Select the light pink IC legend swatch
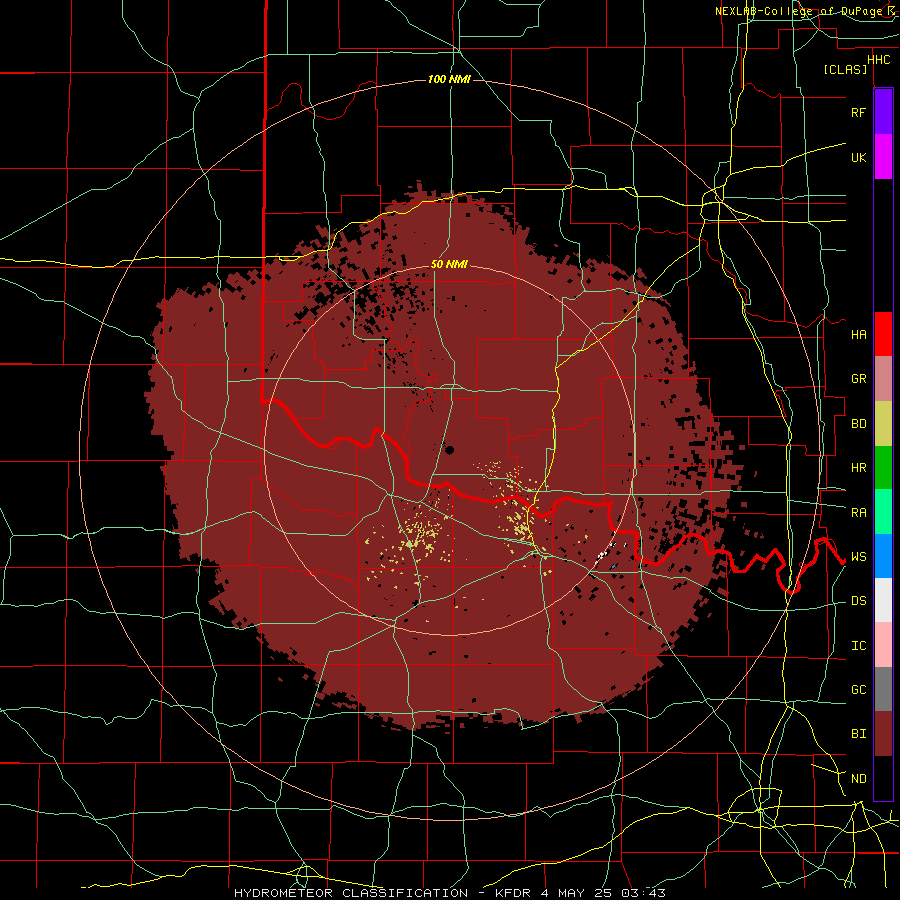This screenshot has width=900, height=900. click(x=883, y=645)
